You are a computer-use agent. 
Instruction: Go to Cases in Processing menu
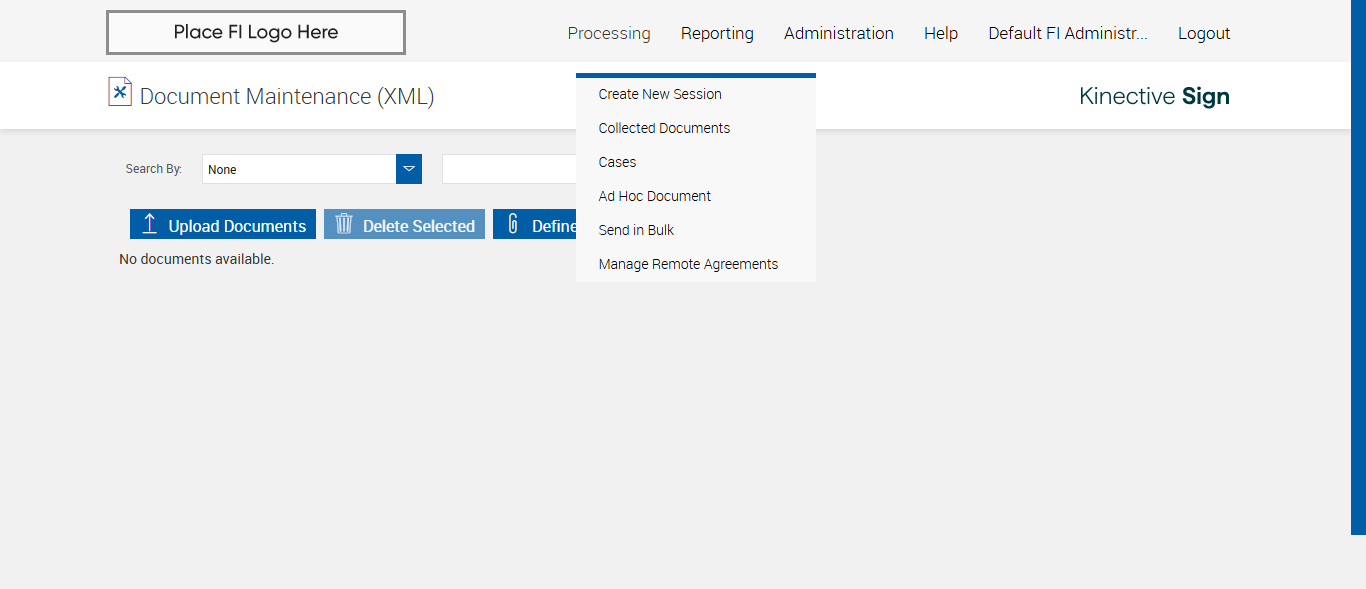click(617, 162)
